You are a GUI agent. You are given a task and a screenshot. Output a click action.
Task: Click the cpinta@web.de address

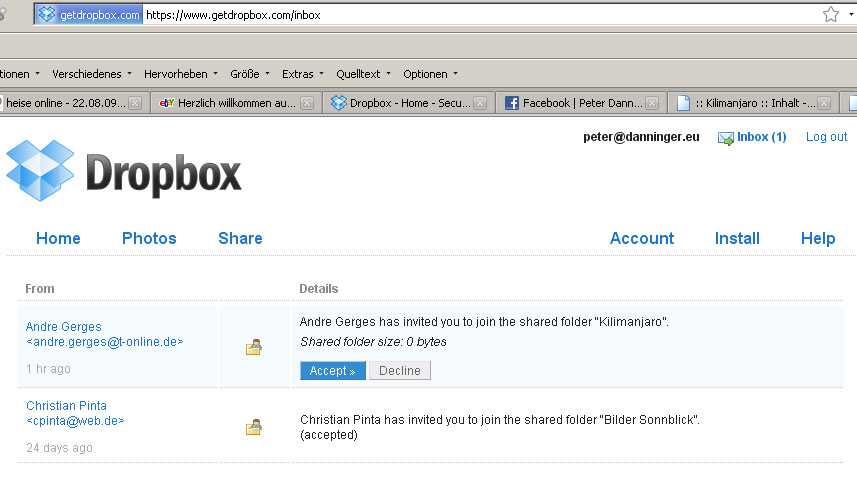coord(75,421)
